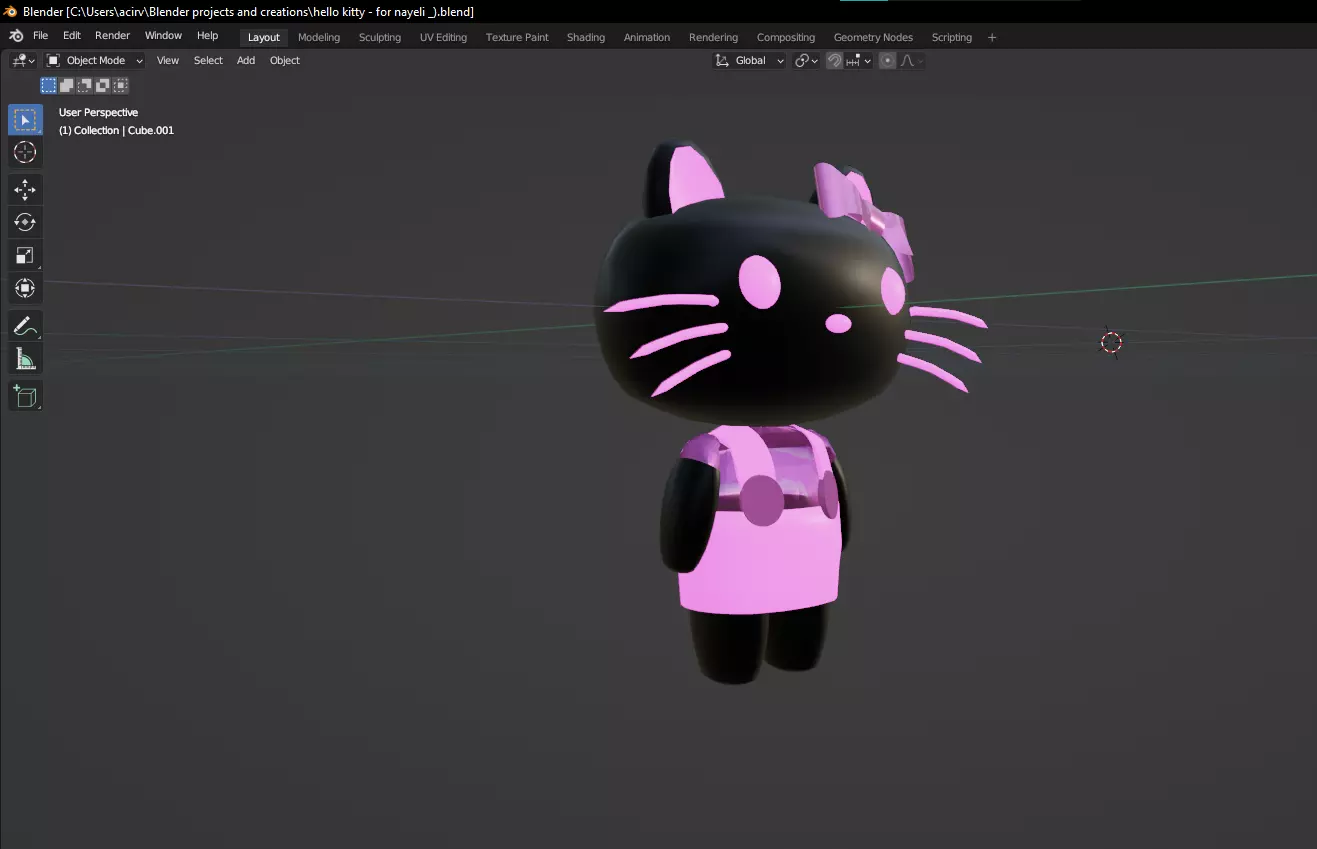Switch to the UV Editing workspace tab
The width and height of the screenshot is (1317, 849).
point(443,38)
